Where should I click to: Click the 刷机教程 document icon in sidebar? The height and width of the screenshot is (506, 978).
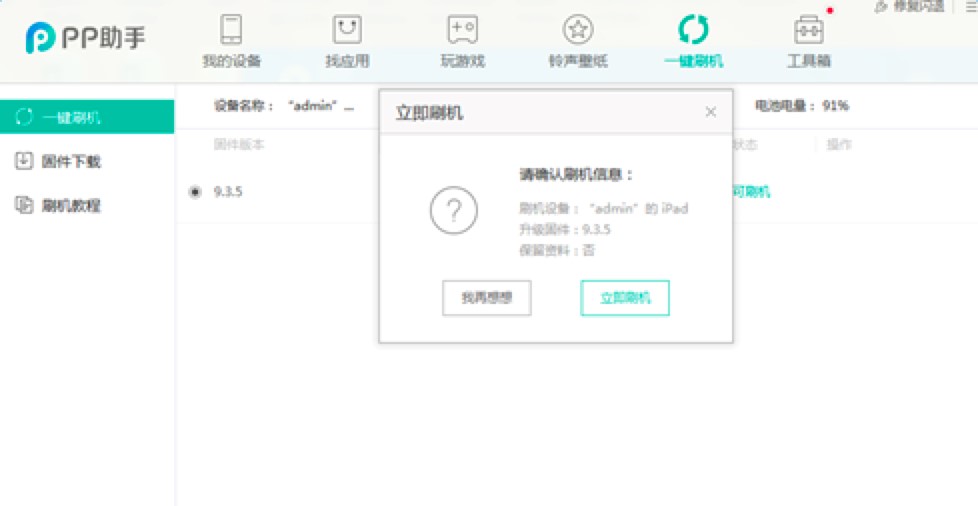tap(23, 205)
